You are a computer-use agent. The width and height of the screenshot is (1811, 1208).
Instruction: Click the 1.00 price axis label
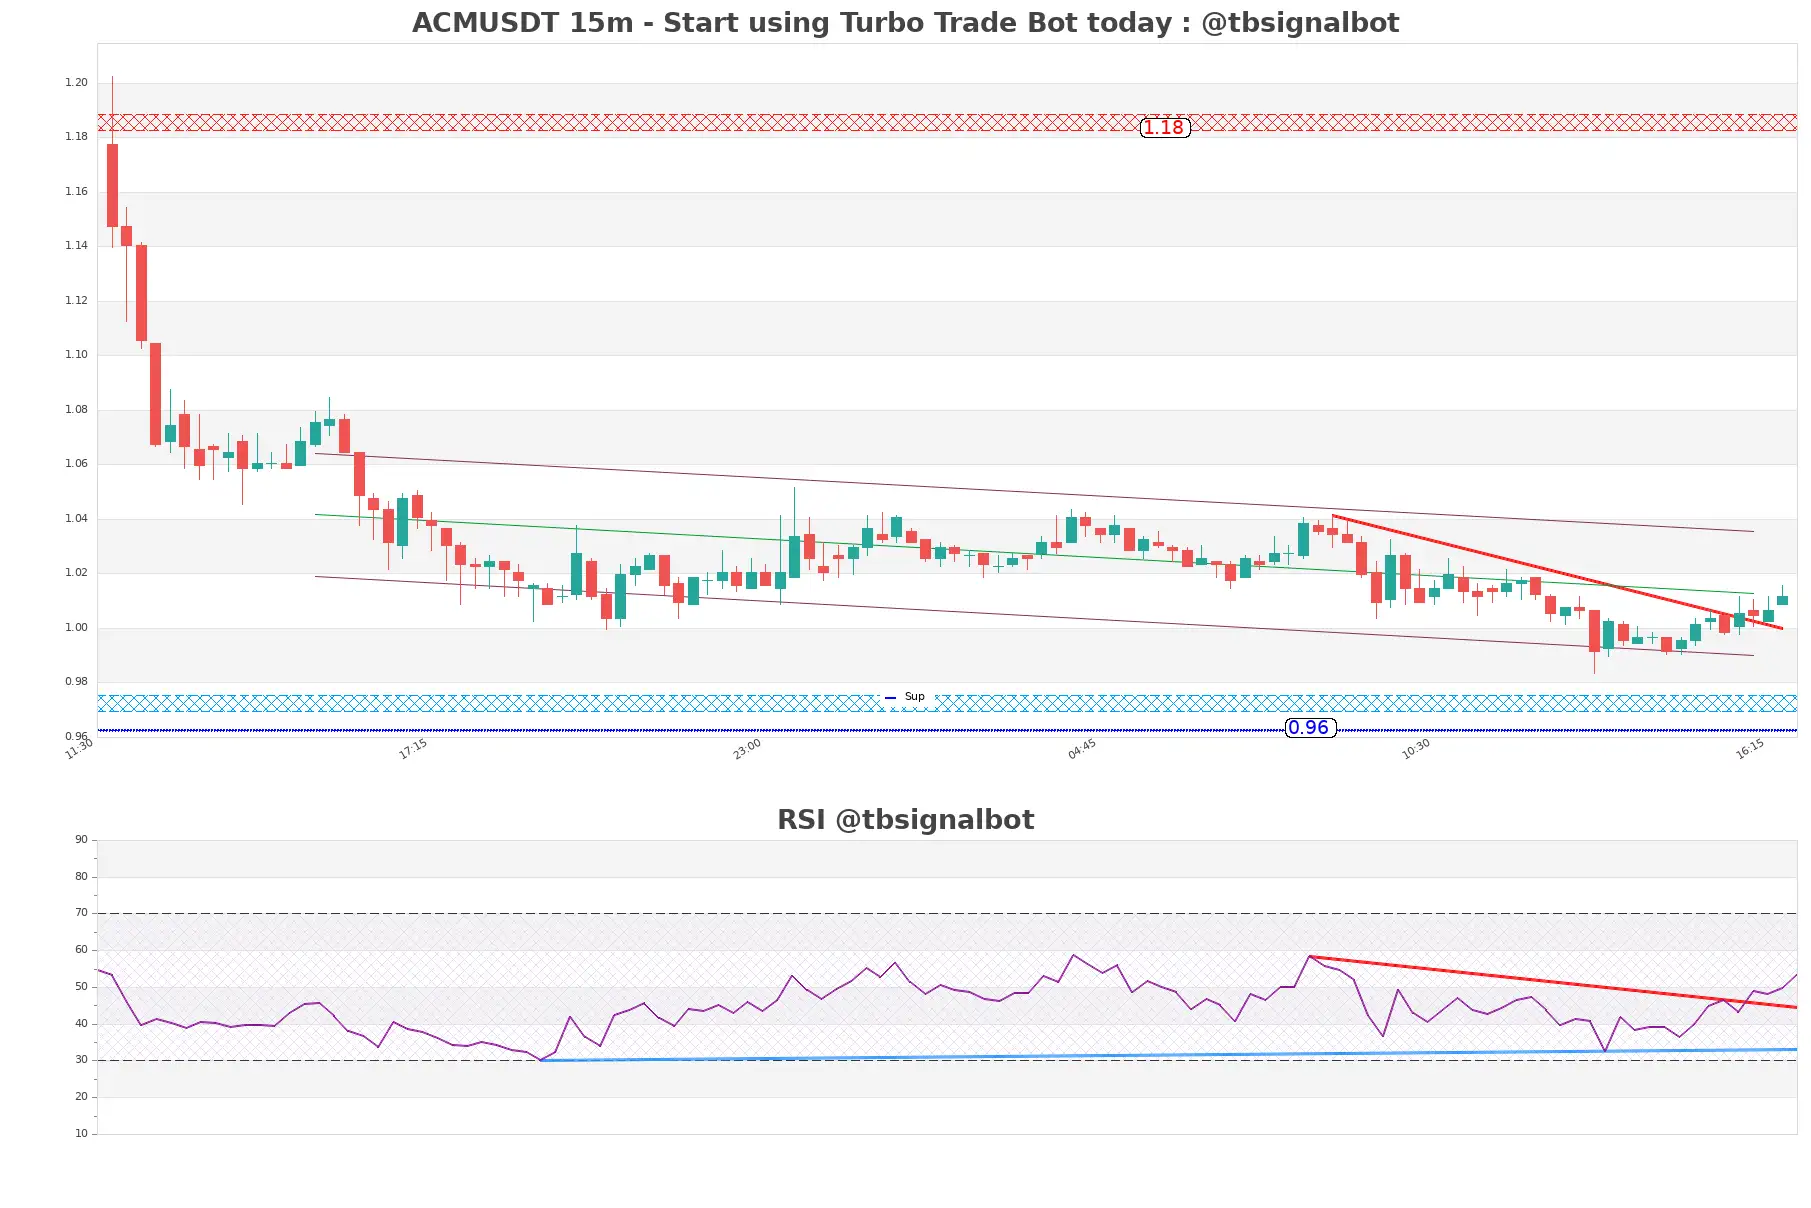click(76, 628)
